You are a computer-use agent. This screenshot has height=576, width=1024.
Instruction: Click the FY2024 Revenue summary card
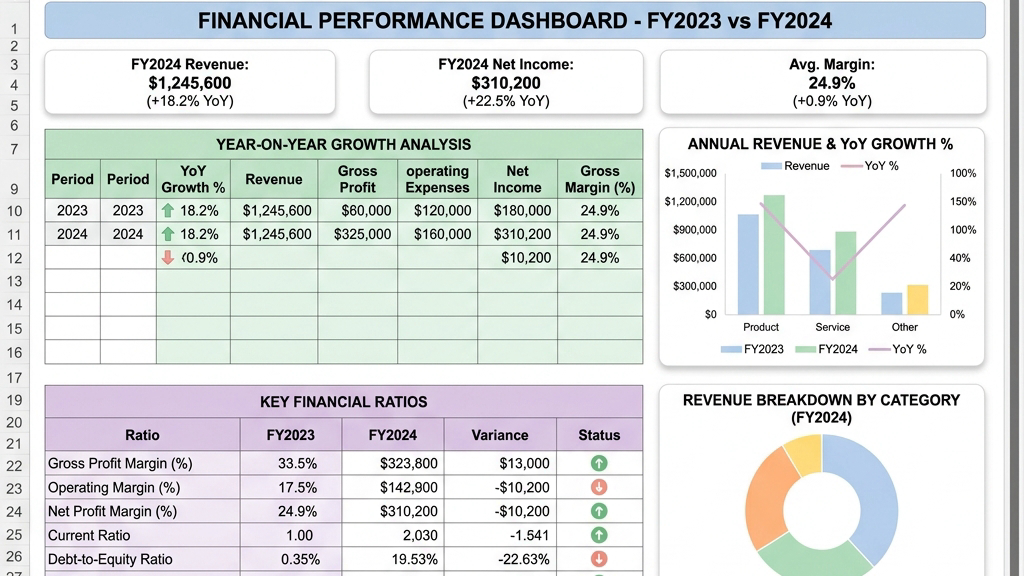(x=190, y=82)
